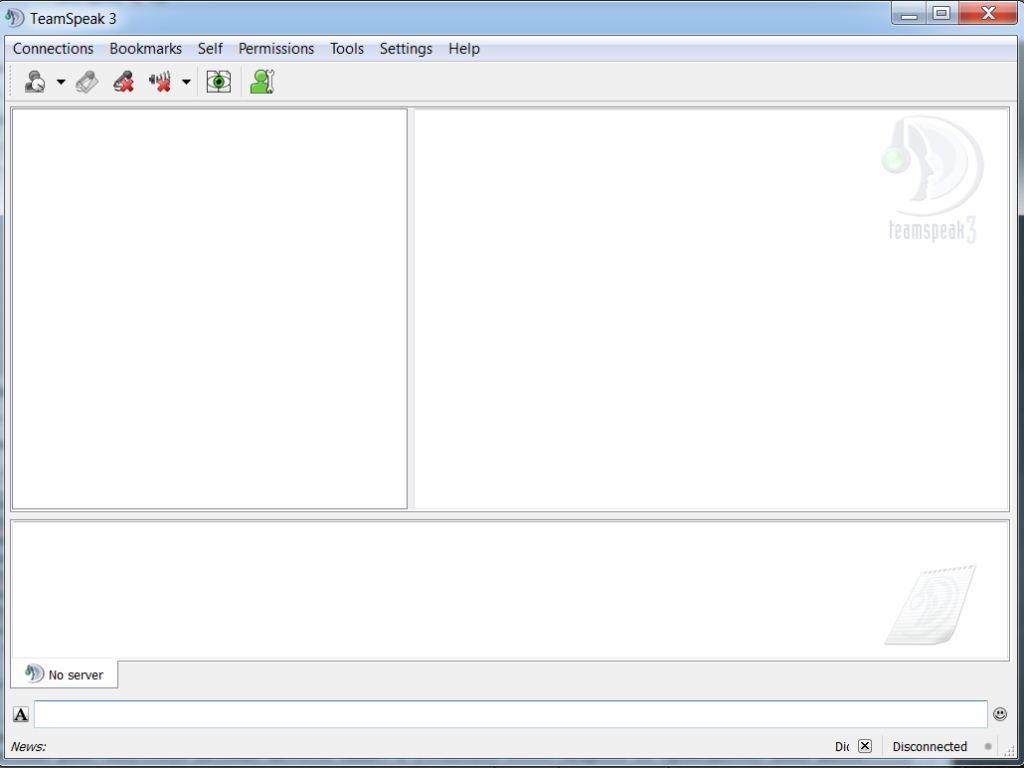Image resolution: width=1024 pixels, height=768 pixels.
Task: Open the contacts manager green person icon
Action: pyautogui.click(x=262, y=82)
